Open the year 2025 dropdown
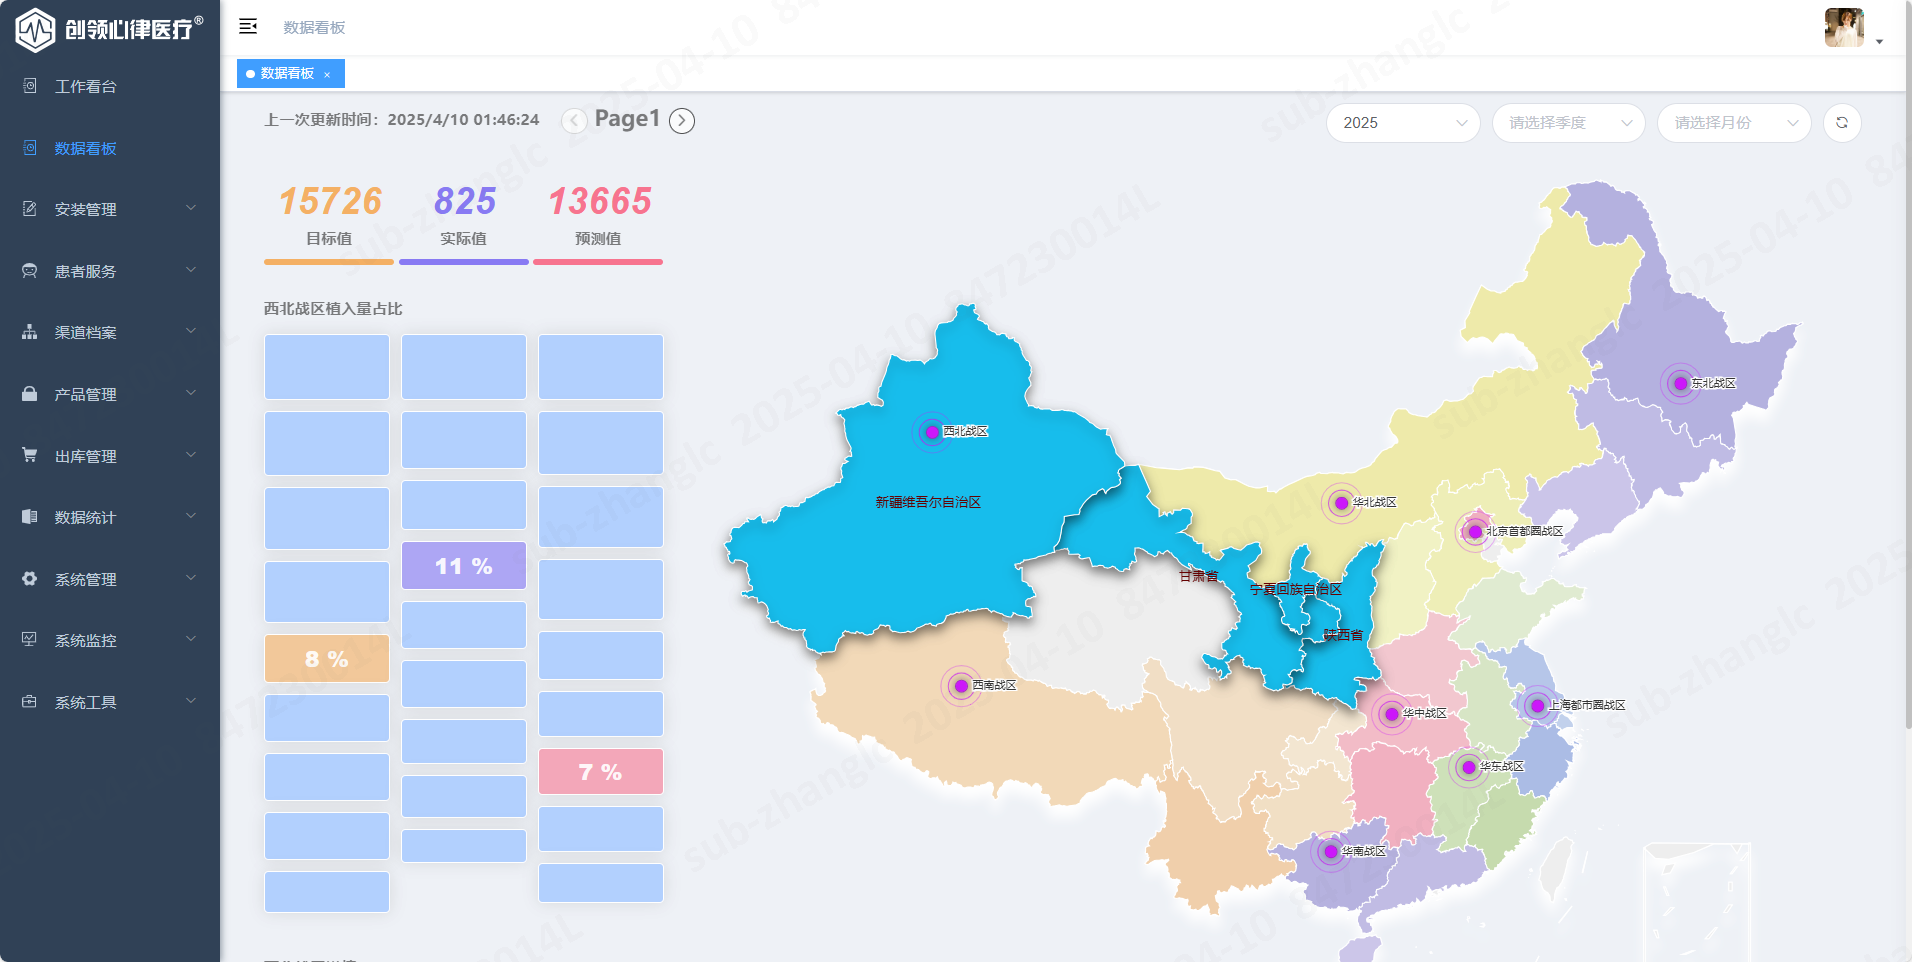Viewport: 1912px width, 962px height. [1403, 123]
